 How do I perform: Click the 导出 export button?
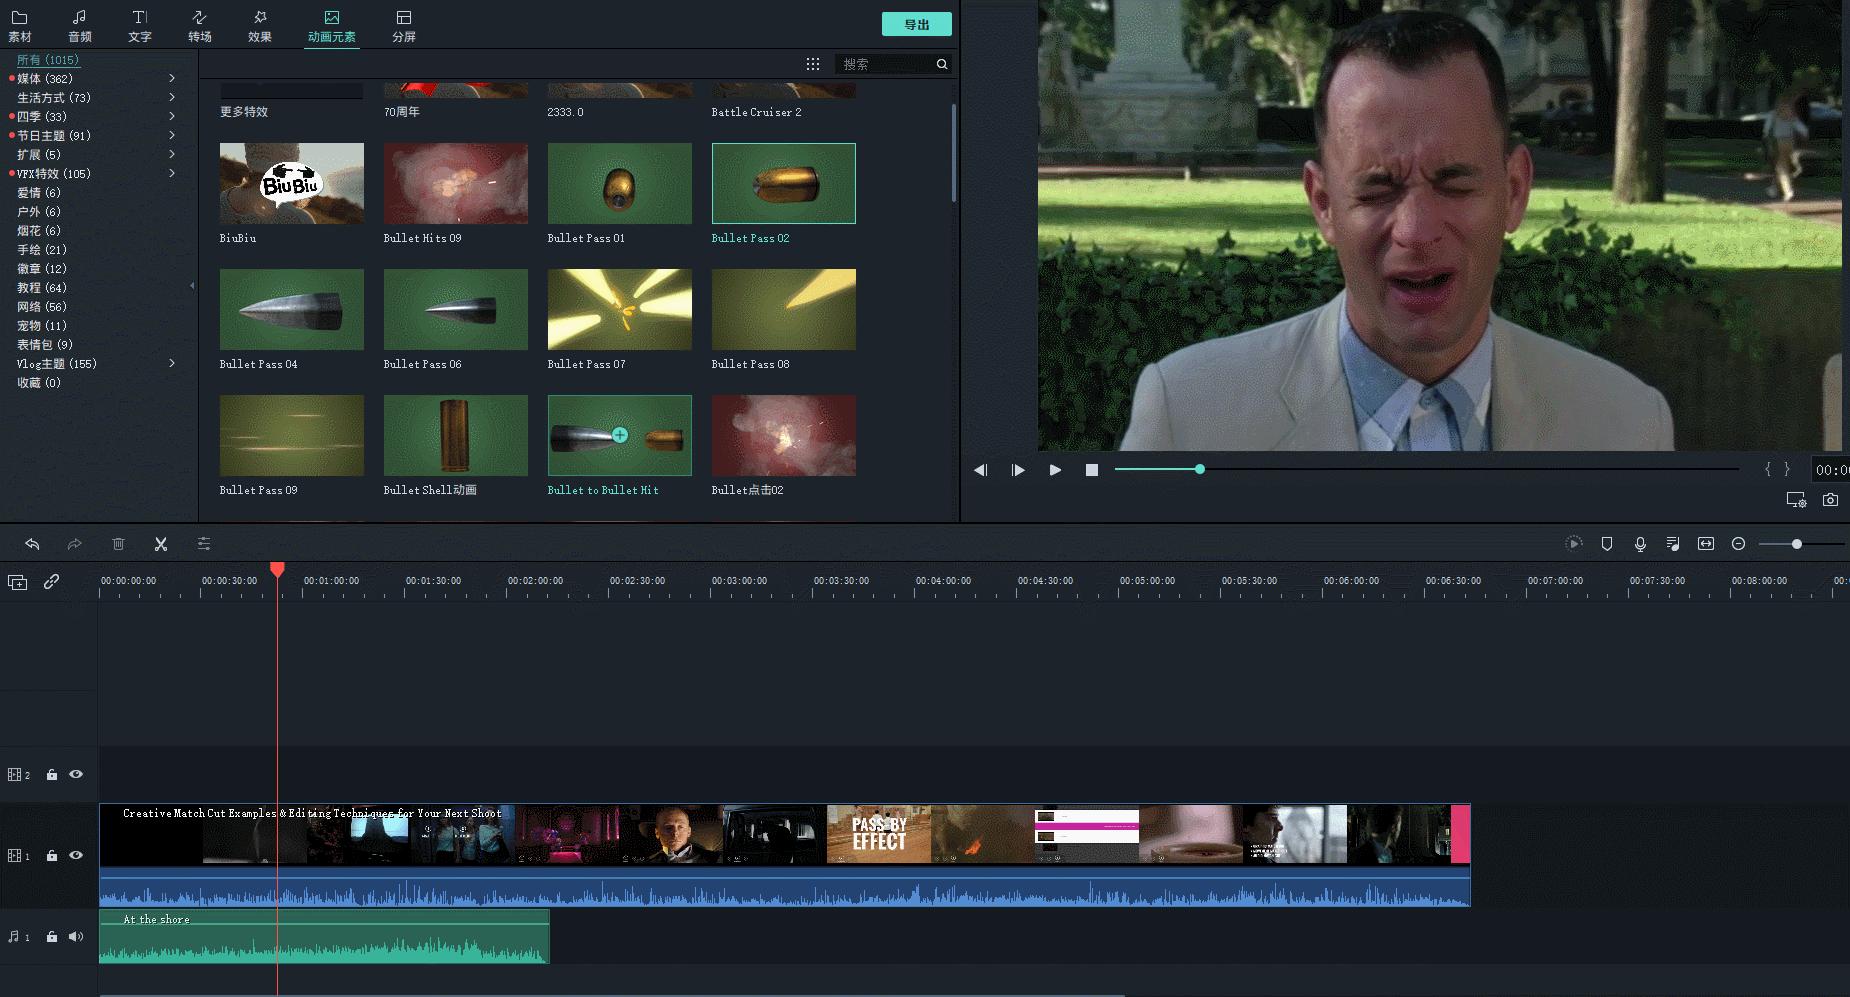click(x=917, y=25)
